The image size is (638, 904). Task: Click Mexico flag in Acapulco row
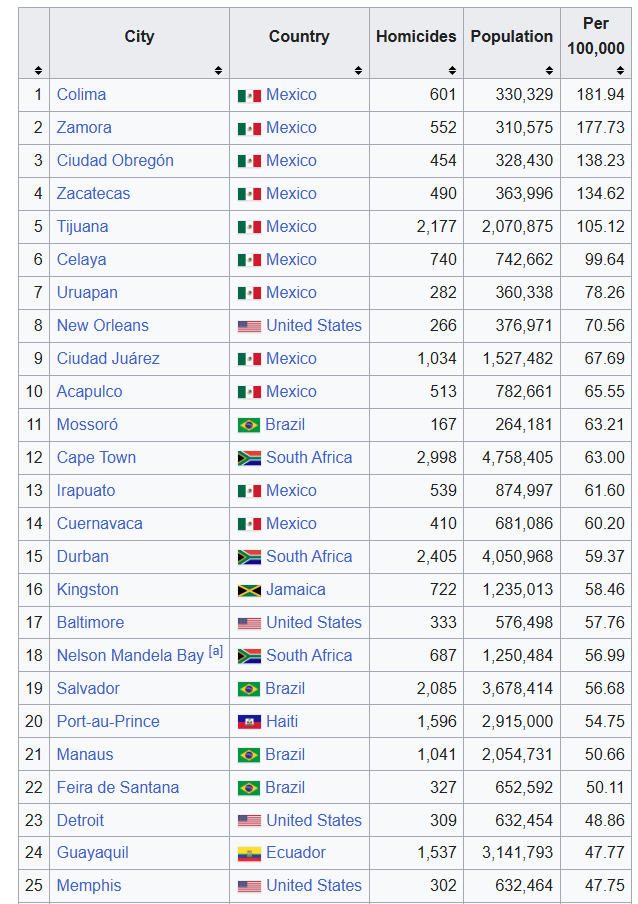point(249,393)
